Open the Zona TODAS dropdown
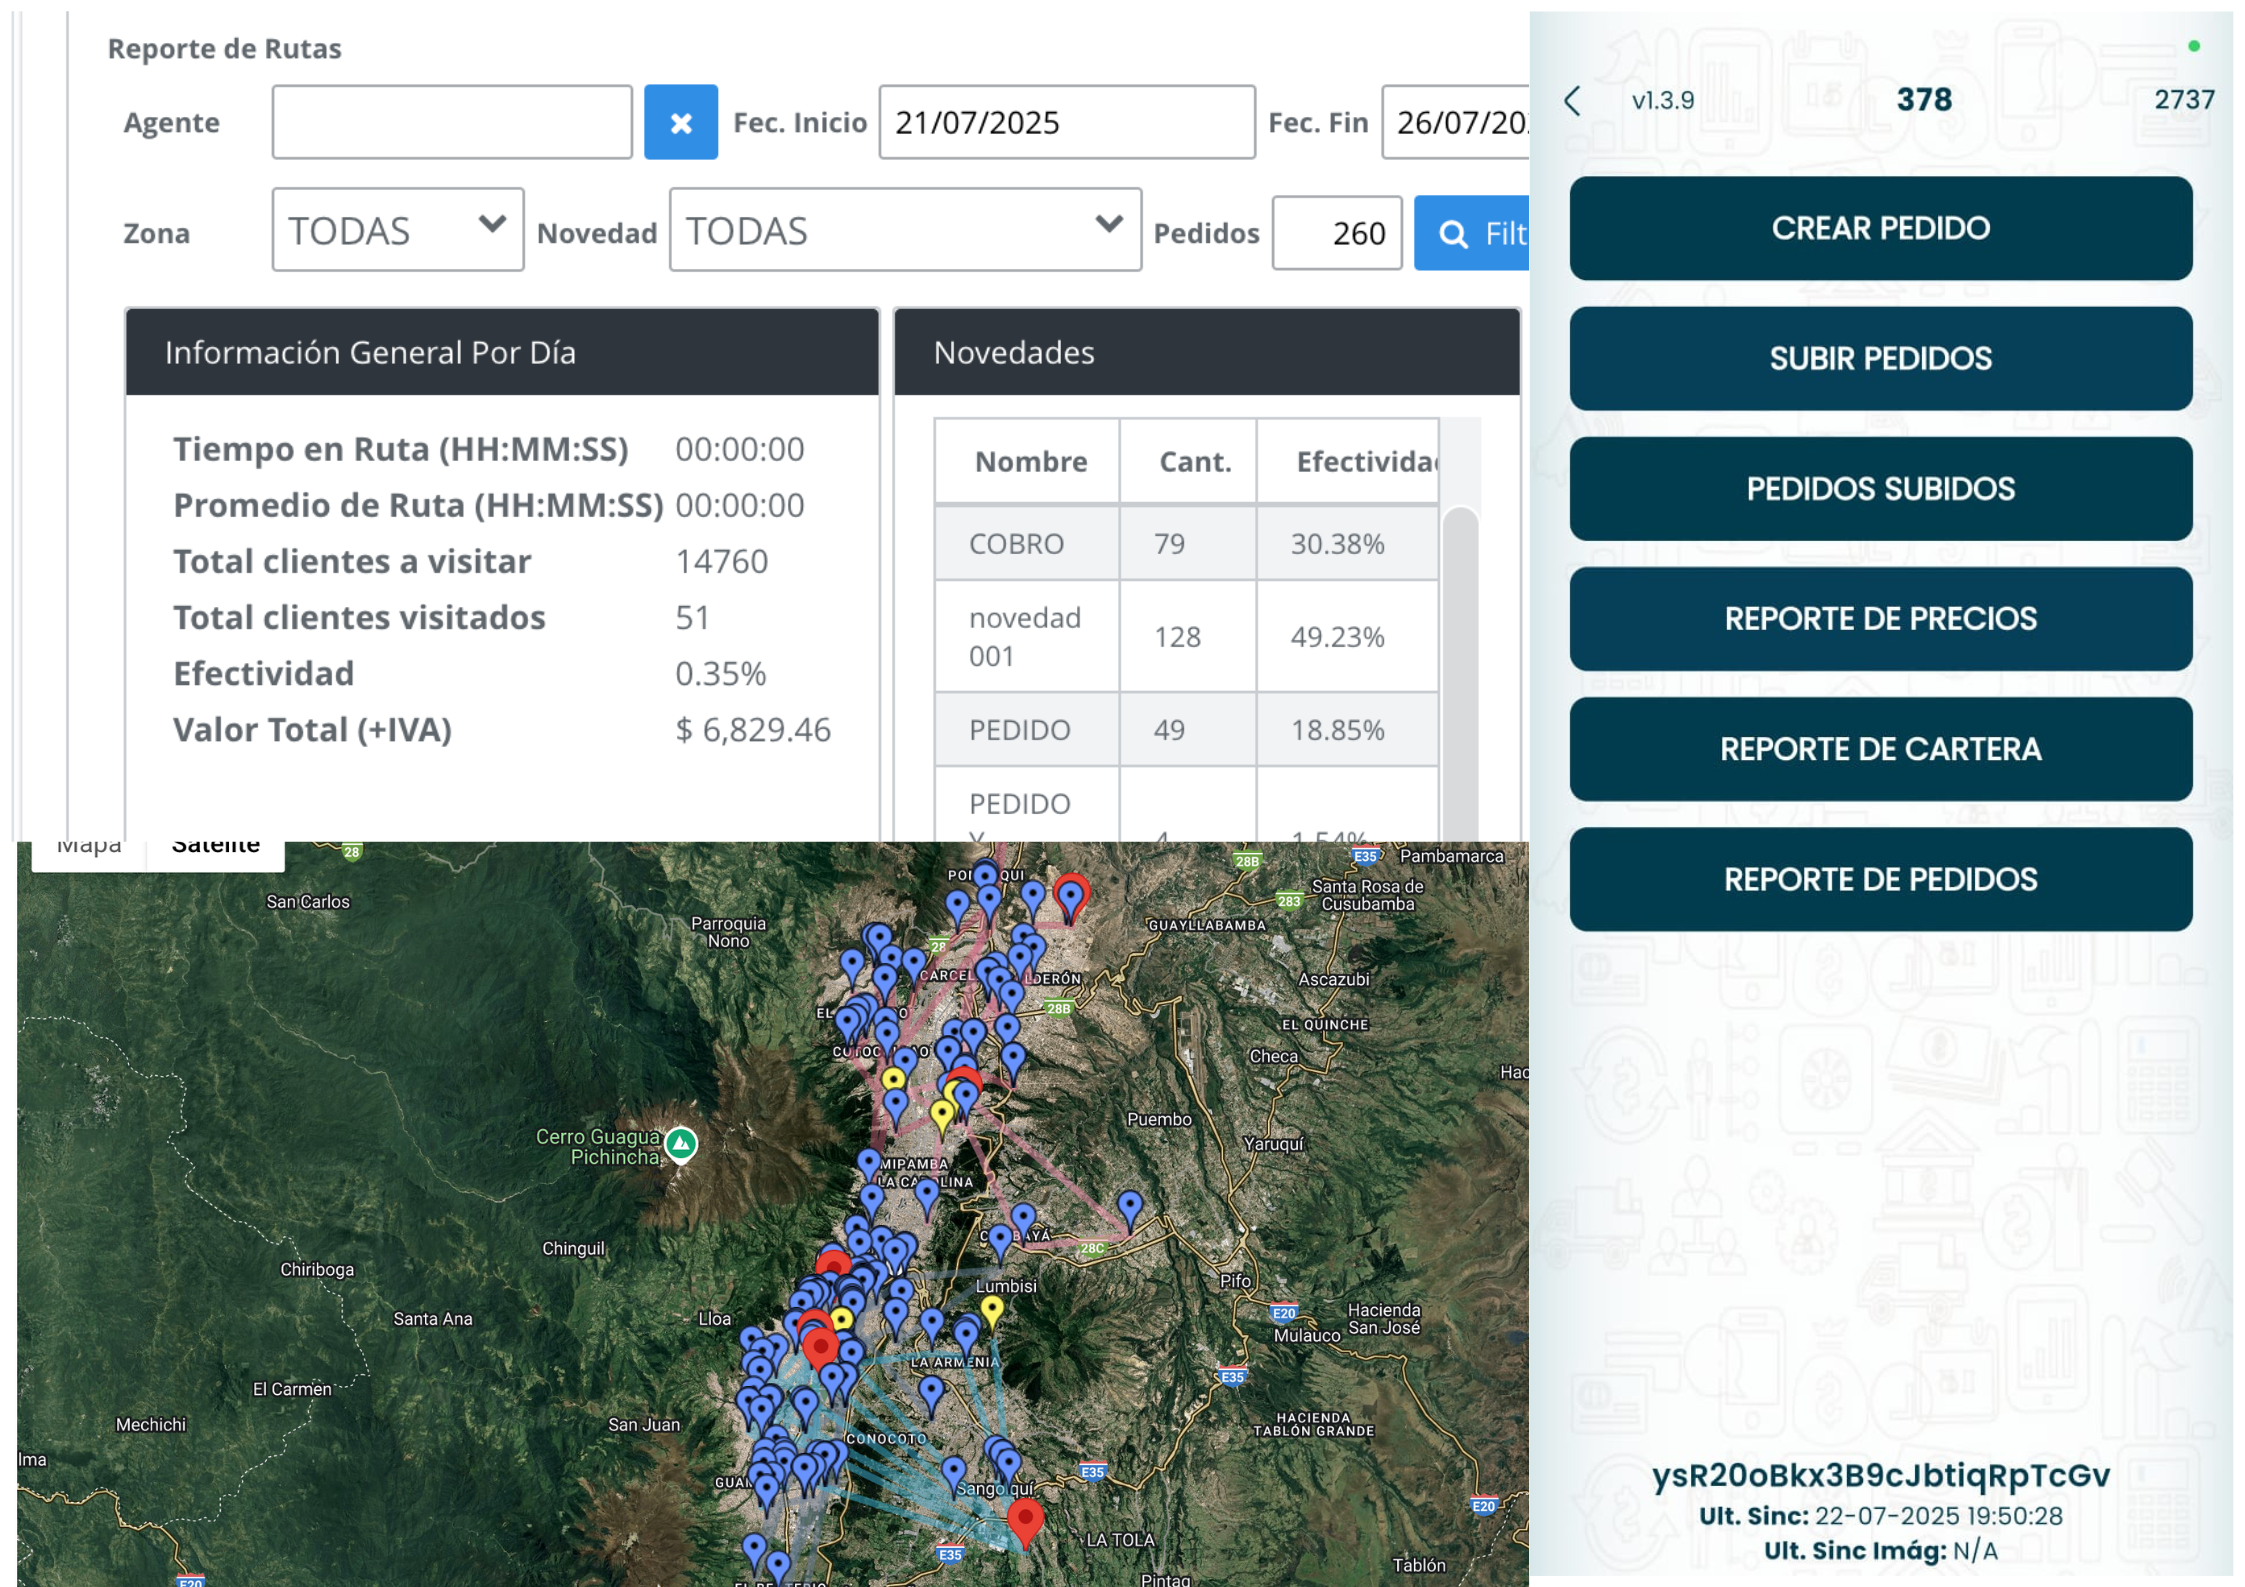Viewport: 2245px width, 1587px height. click(x=397, y=230)
